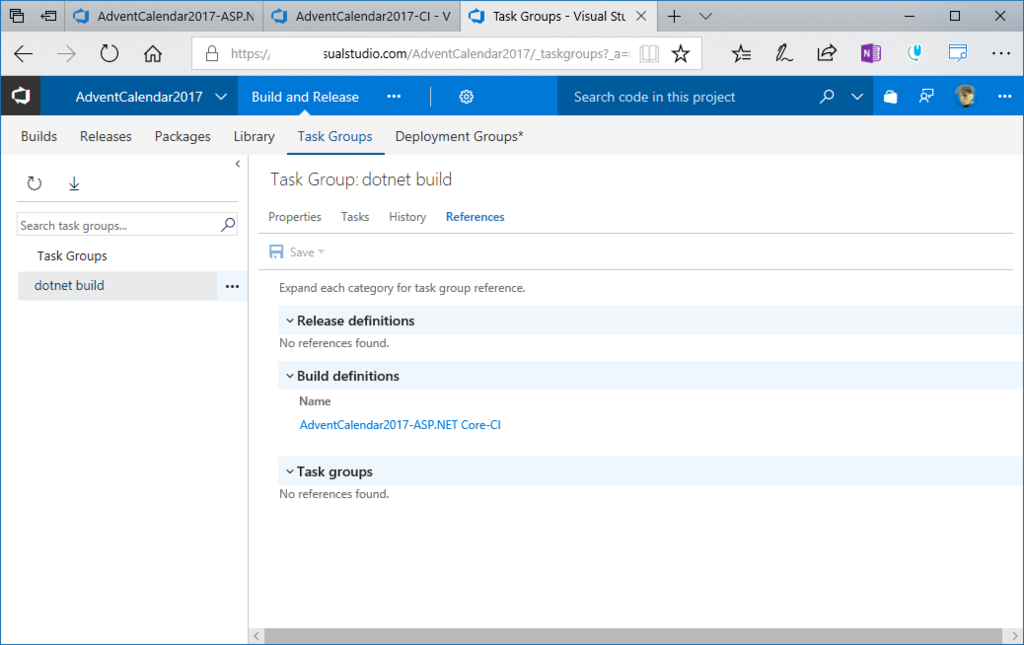Open Tasks tab of task group
This screenshot has width=1024, height=645.
click(355, 217)
